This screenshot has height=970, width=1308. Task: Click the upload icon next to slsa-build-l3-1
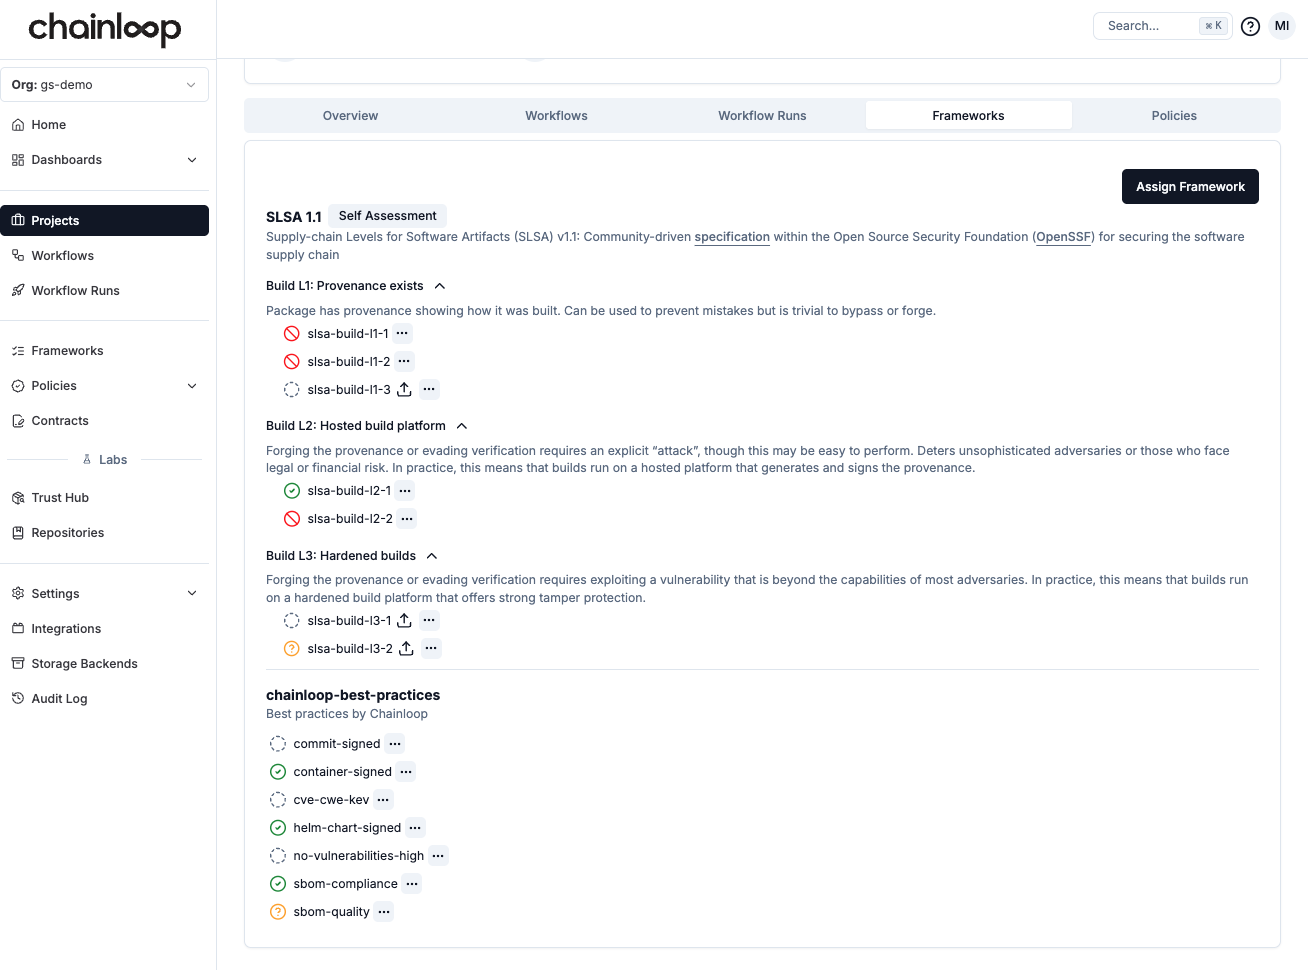405,620
